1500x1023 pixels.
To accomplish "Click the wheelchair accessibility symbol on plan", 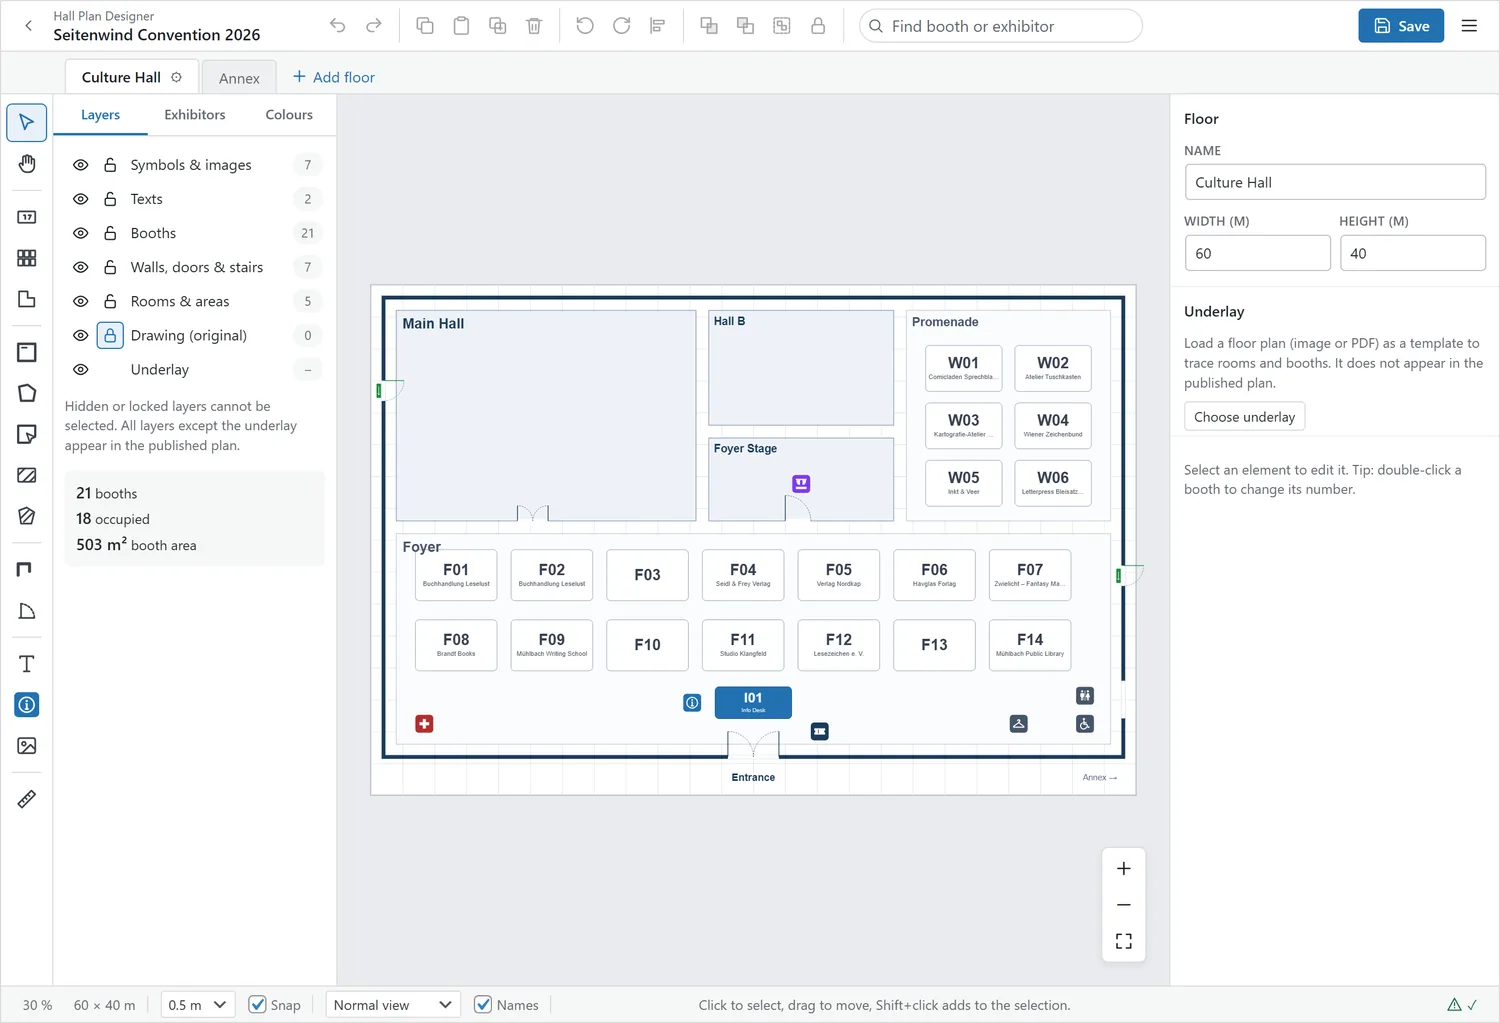I will [x=1085, y=724].
